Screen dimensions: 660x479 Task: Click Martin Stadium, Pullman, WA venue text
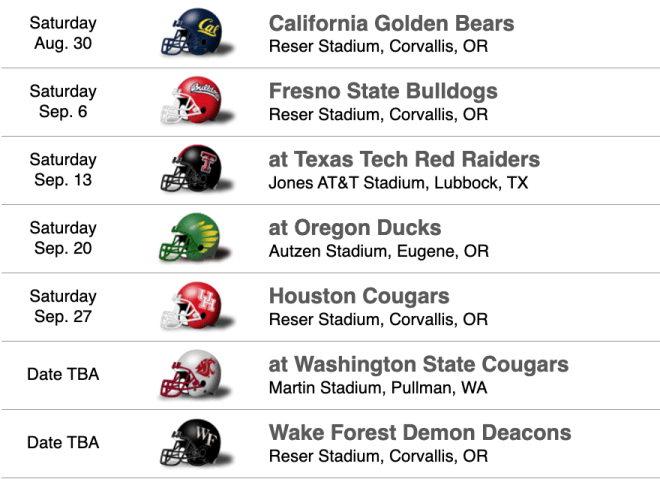point(378,388)
